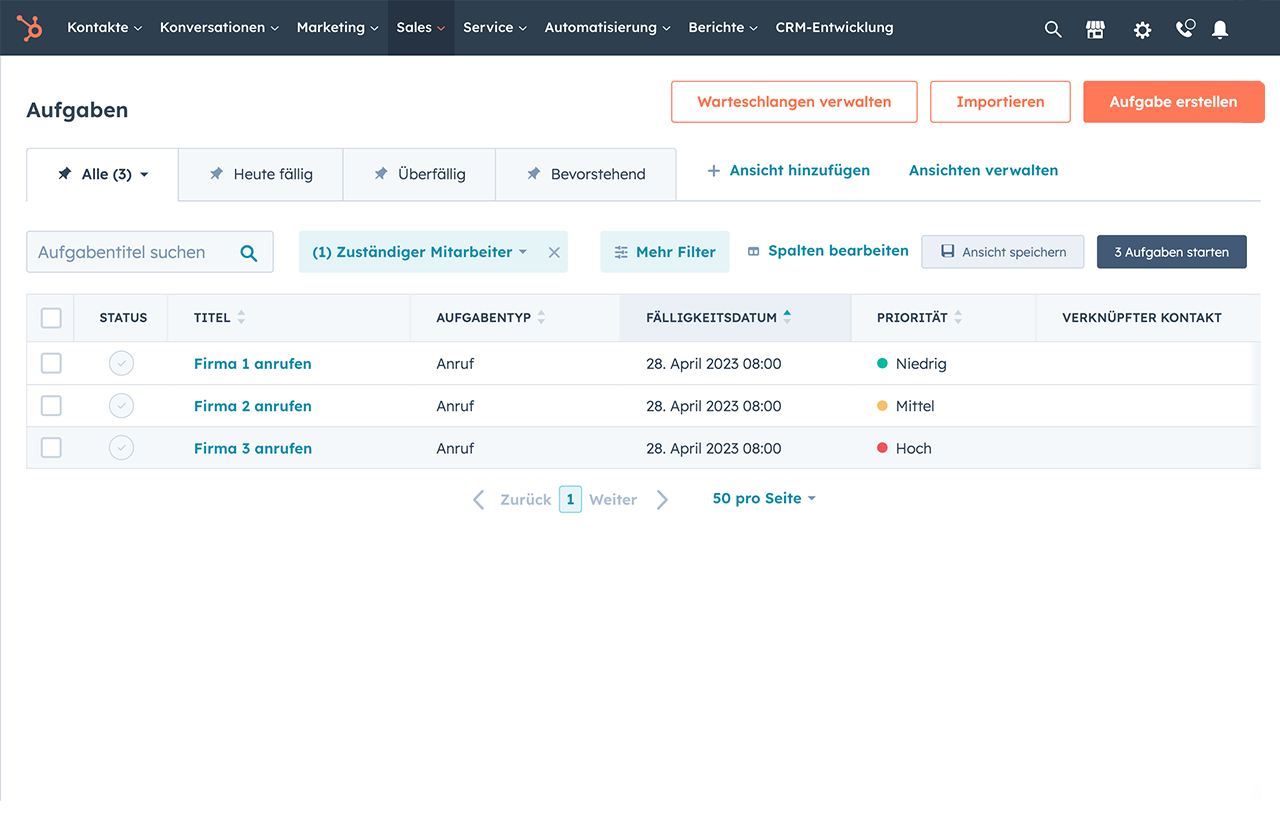Open the Marketplace storefront icon
The height and width of the screenshot is (813, 1280).
click(x=1096, y=29)
